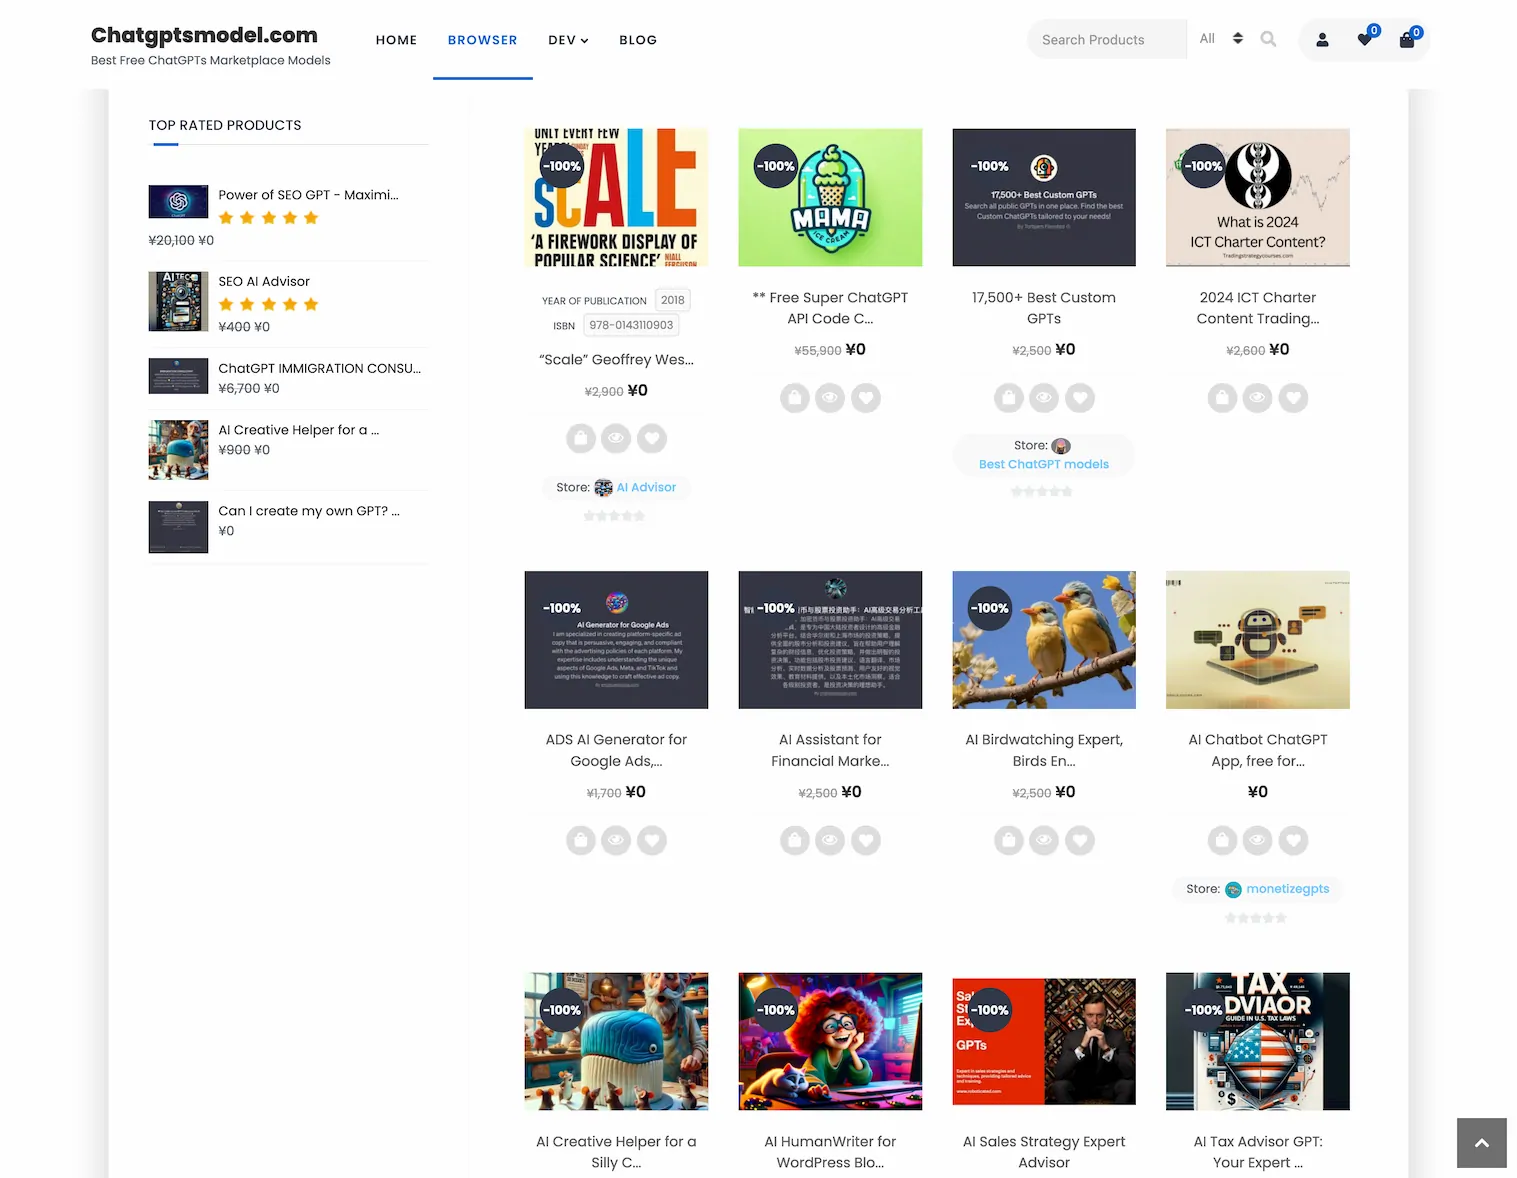Click the scroll-to-top chevron button
The width and height of the screenshot is (1517, 1178).
click(x=1482, y=1143)
